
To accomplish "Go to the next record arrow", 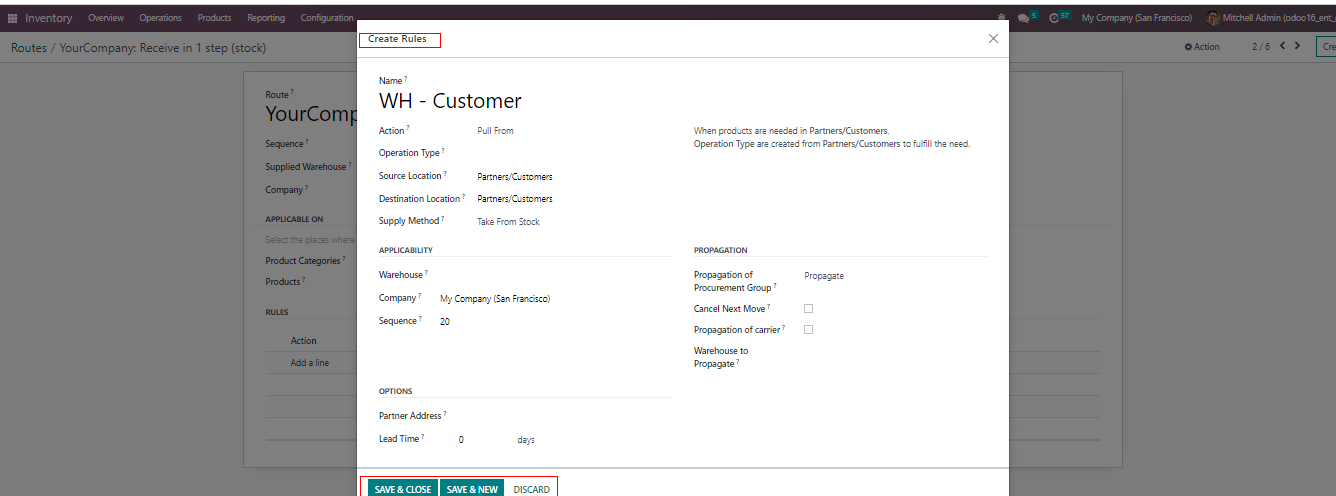I will point(1297,46).
